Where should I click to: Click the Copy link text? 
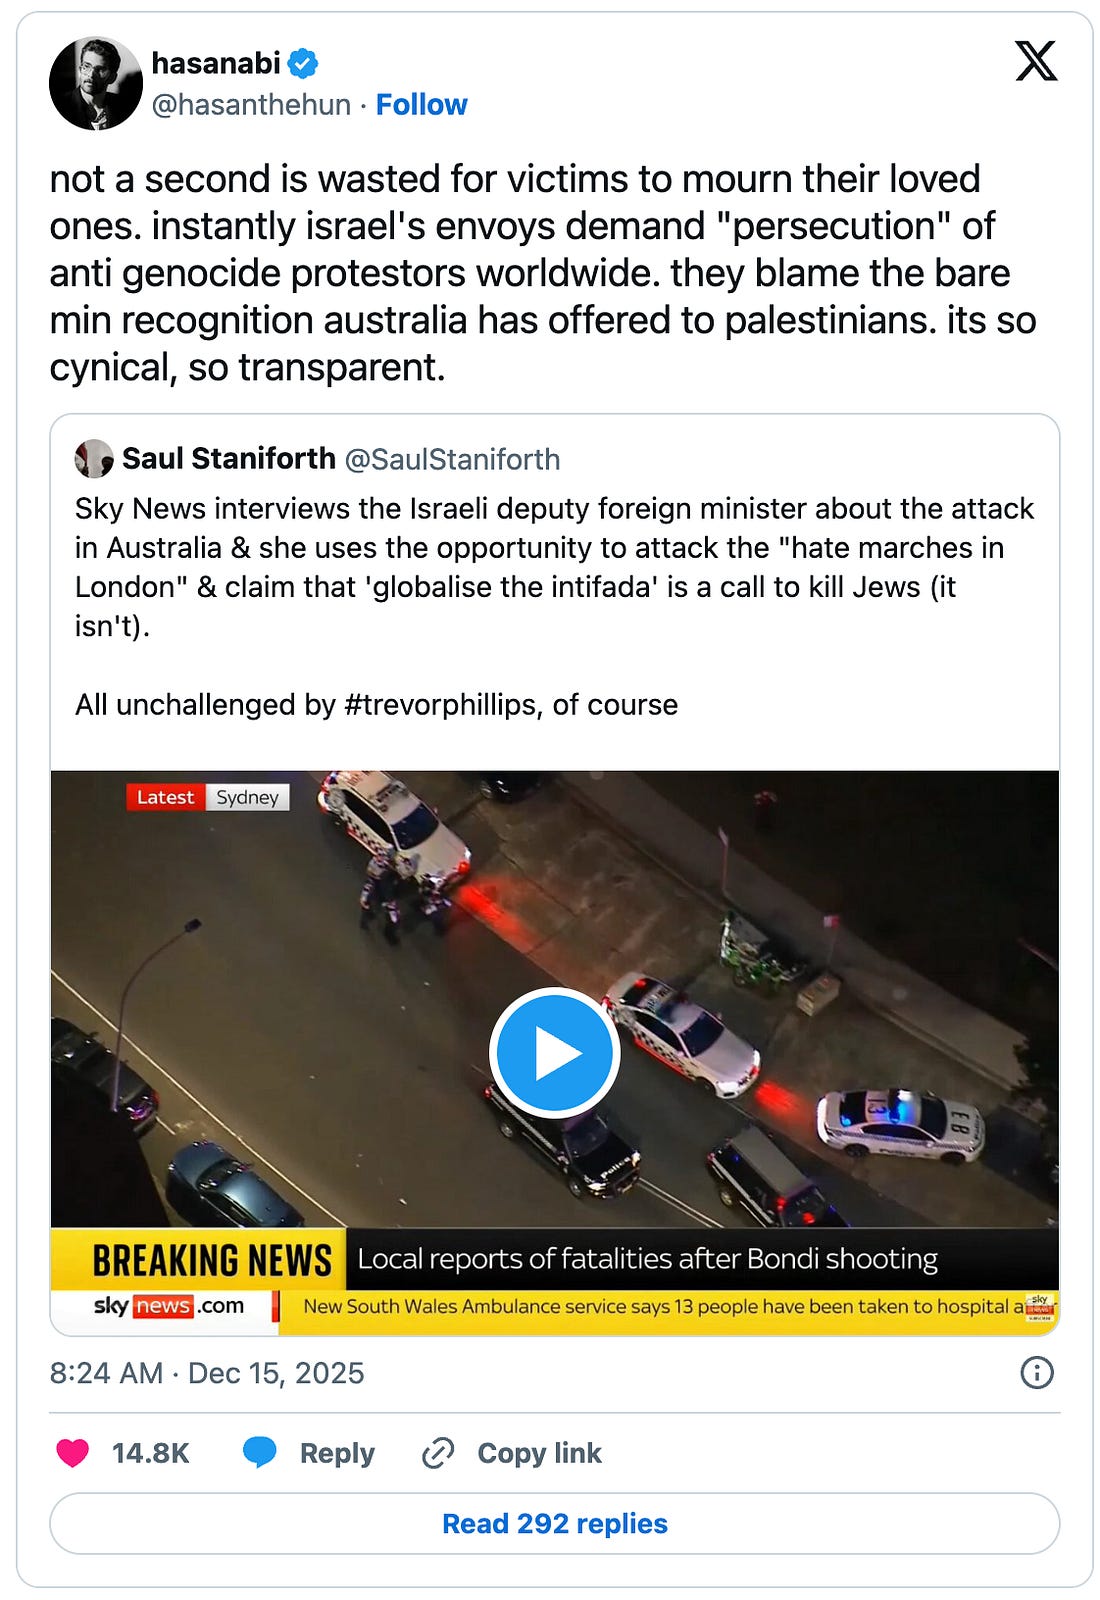(539, 1452)
